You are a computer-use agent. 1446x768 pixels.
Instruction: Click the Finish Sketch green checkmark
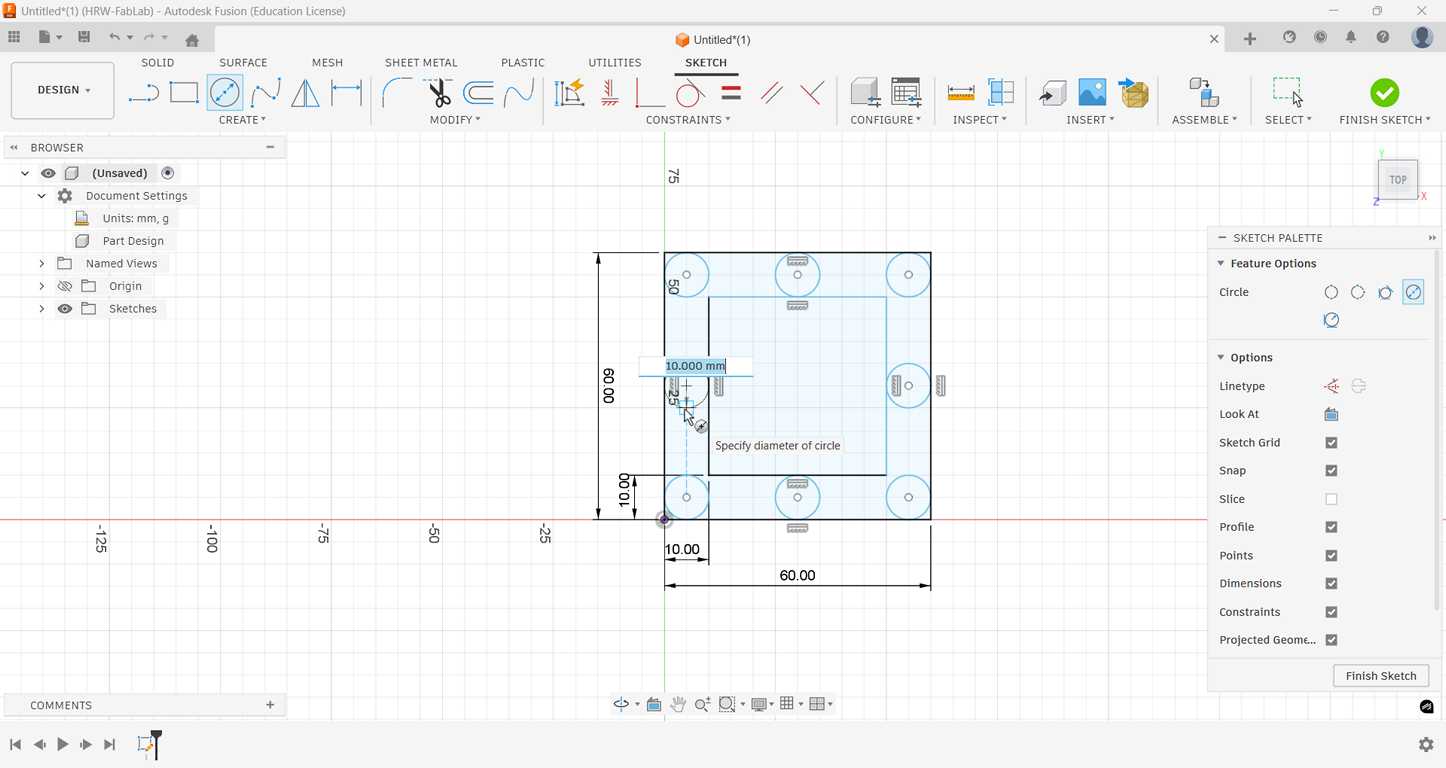(1385, 93)
